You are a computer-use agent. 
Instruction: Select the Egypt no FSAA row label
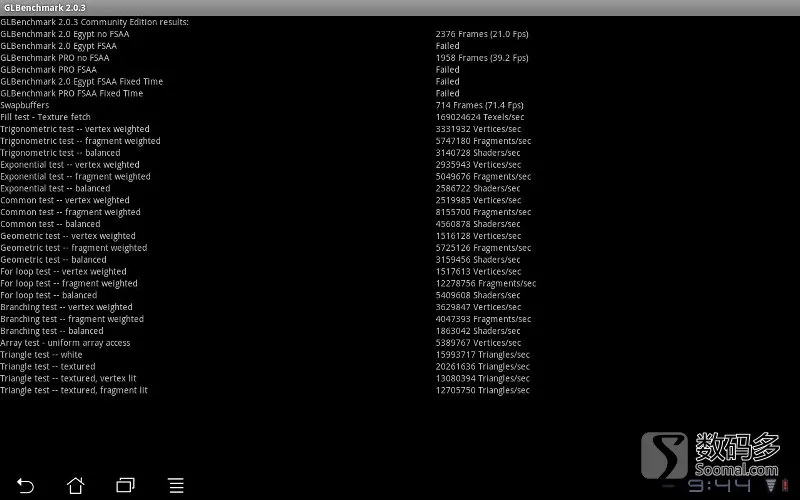(x=65, y=34)
